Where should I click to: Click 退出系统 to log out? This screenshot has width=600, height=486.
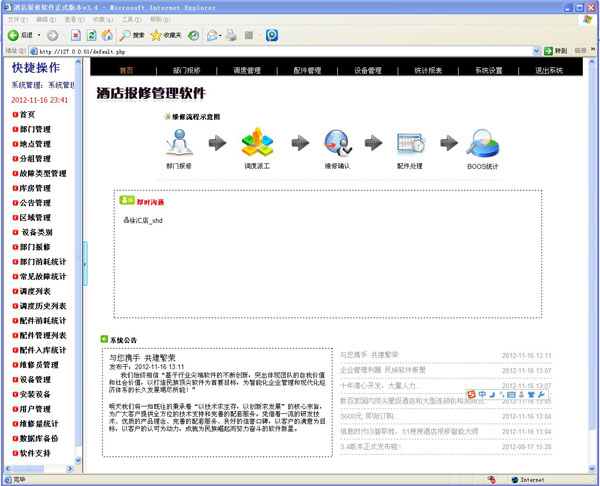point(549,70)
